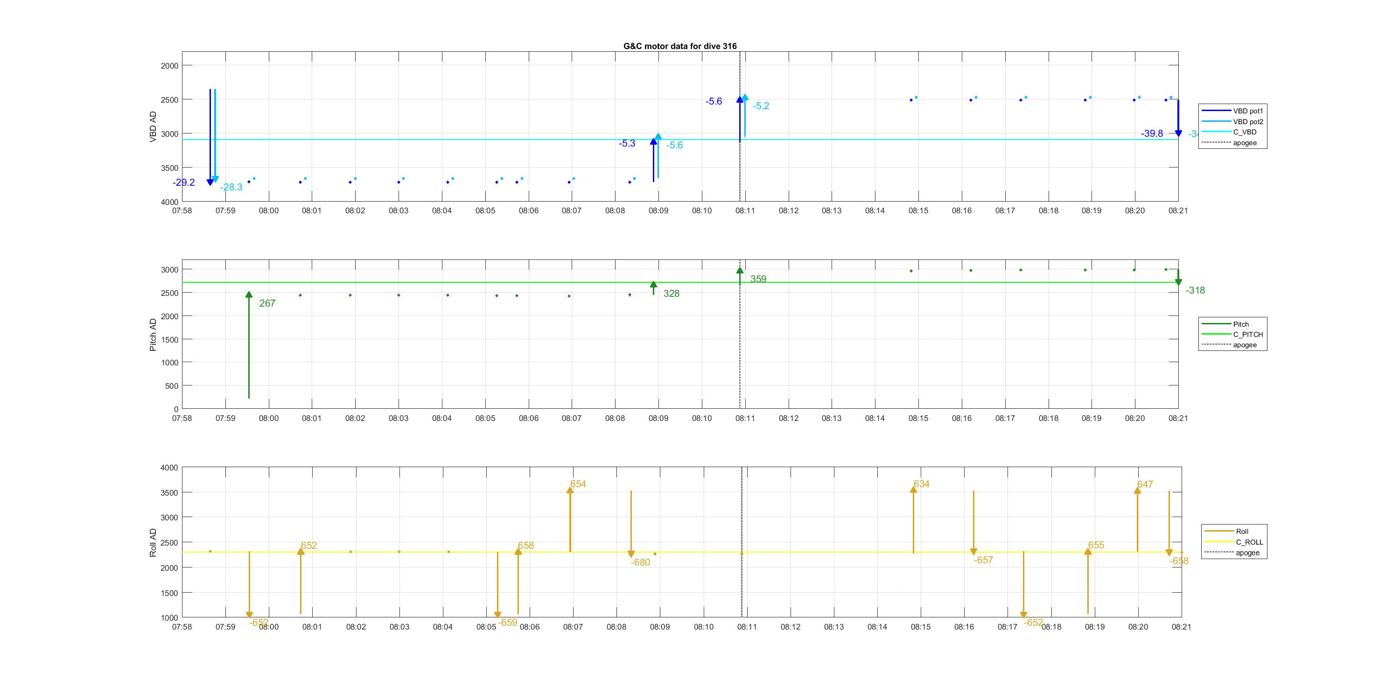Select the "VBD pot2" legend entry
The height and width of the screenshot is (693, 1400).
point(1234,121)
